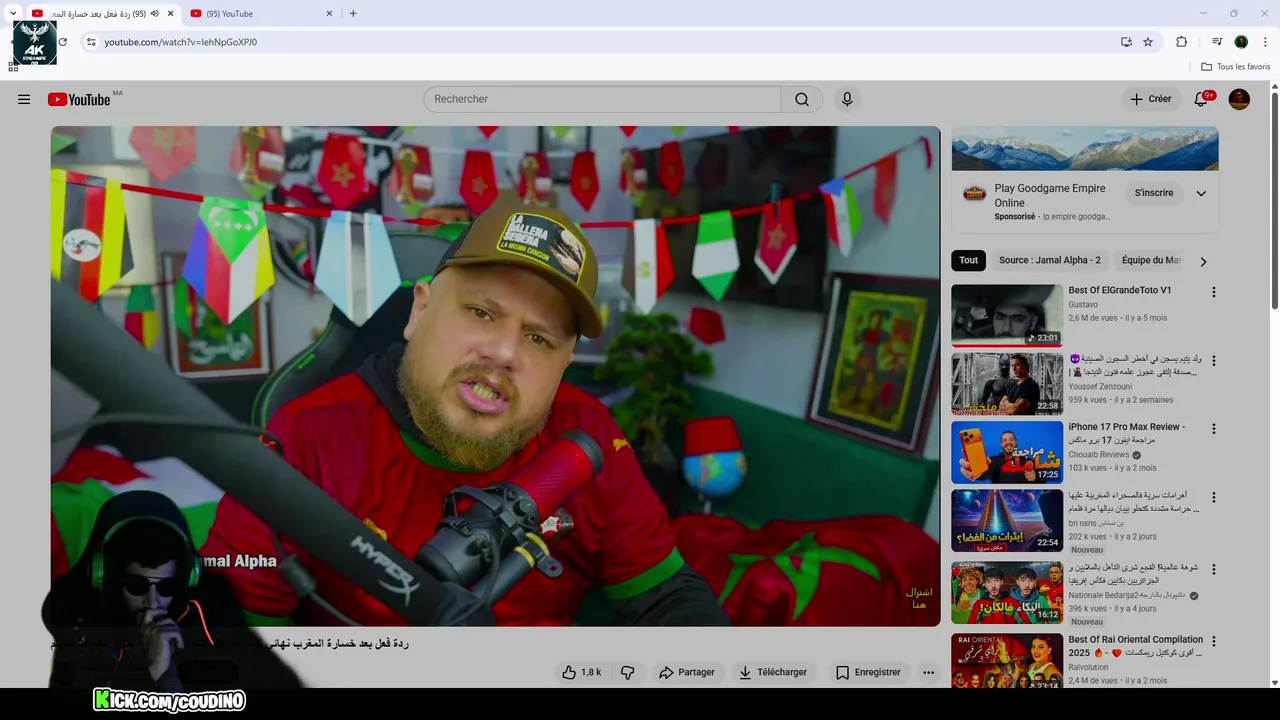This screenshot has width=1280, height=720.
Task: Reload the page with the refresh icon
Action: [x=62, y=42]
